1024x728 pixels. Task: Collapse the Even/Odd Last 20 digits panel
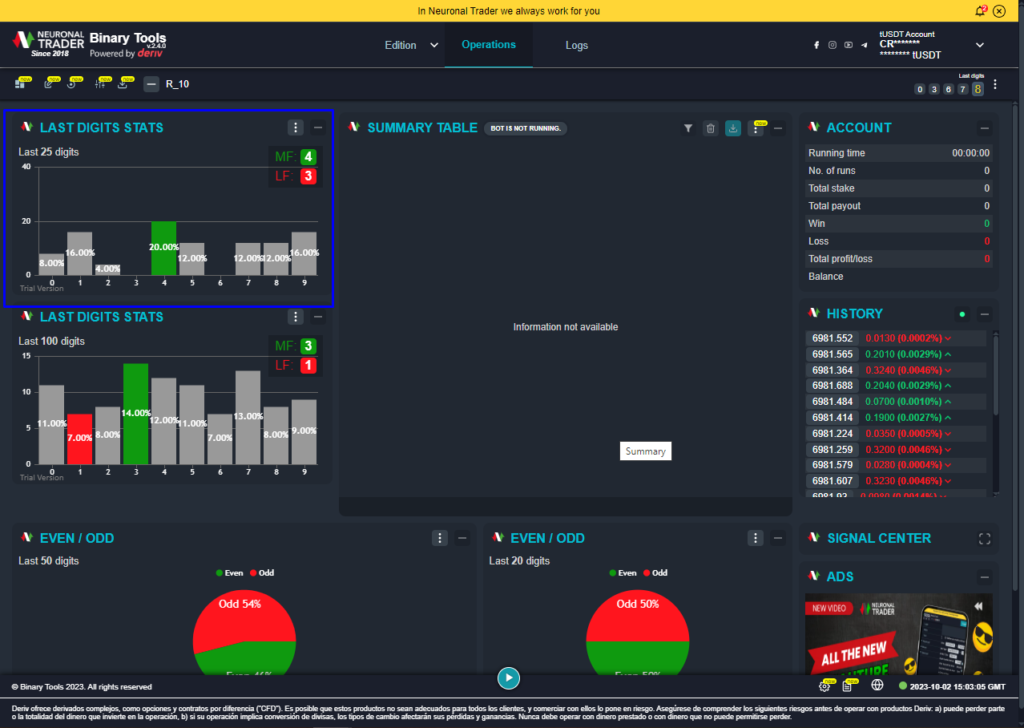tap(778, 538)
